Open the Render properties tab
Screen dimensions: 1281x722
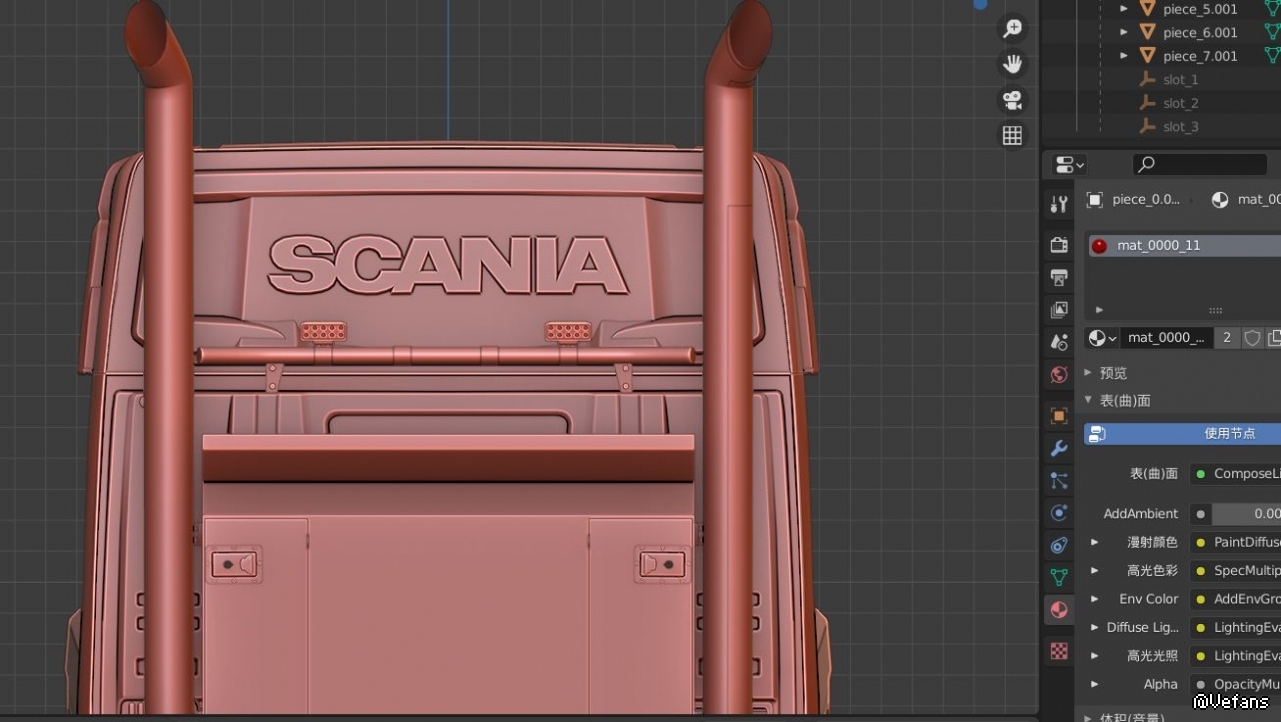tap(1059, 245)
